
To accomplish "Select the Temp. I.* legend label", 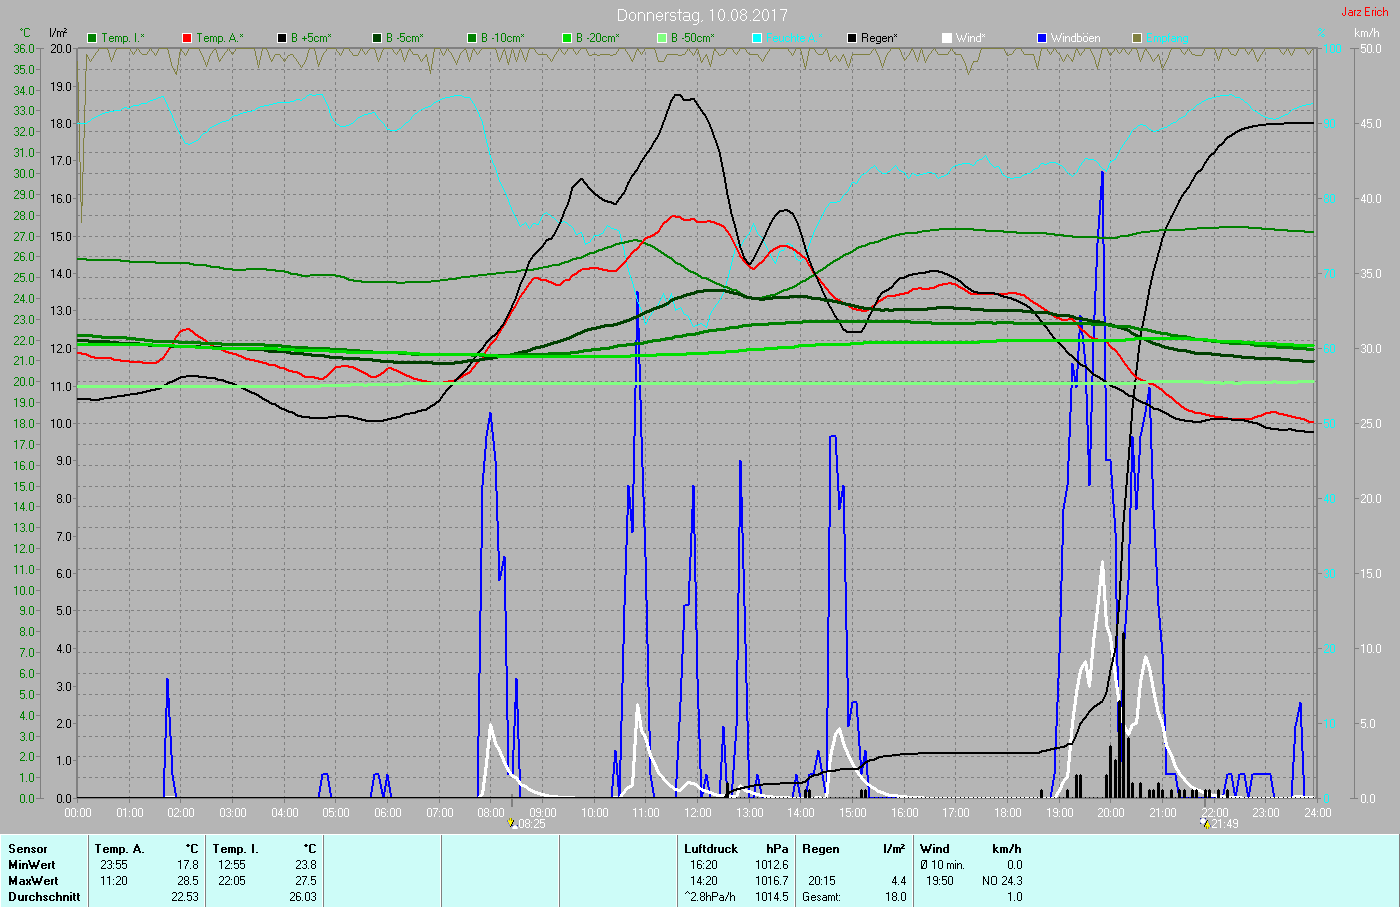I will [x=123, y=38].
